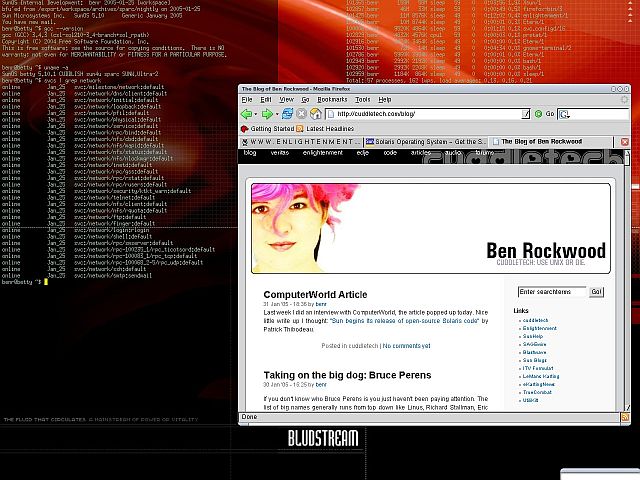
Task: Close the current tab with red X
Action: coord(624,142)
